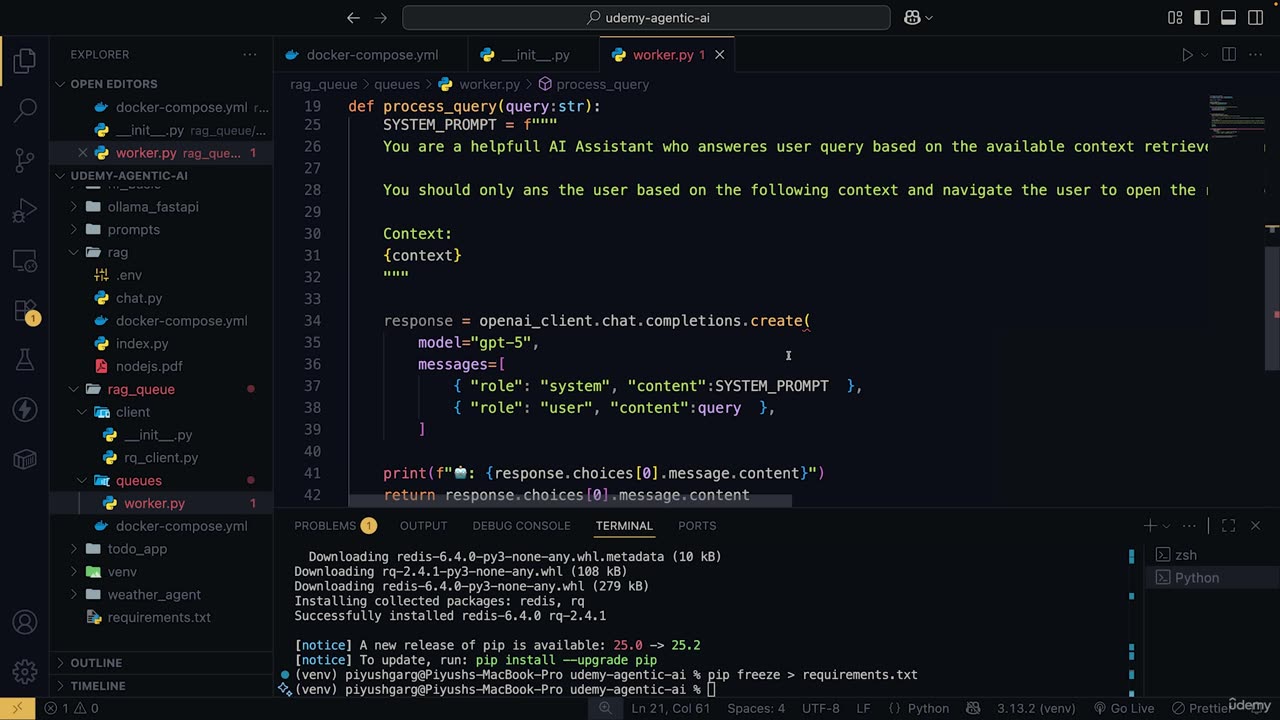Click the code minimap preview
1280x720 pixels.
[x=1237, y=116]
